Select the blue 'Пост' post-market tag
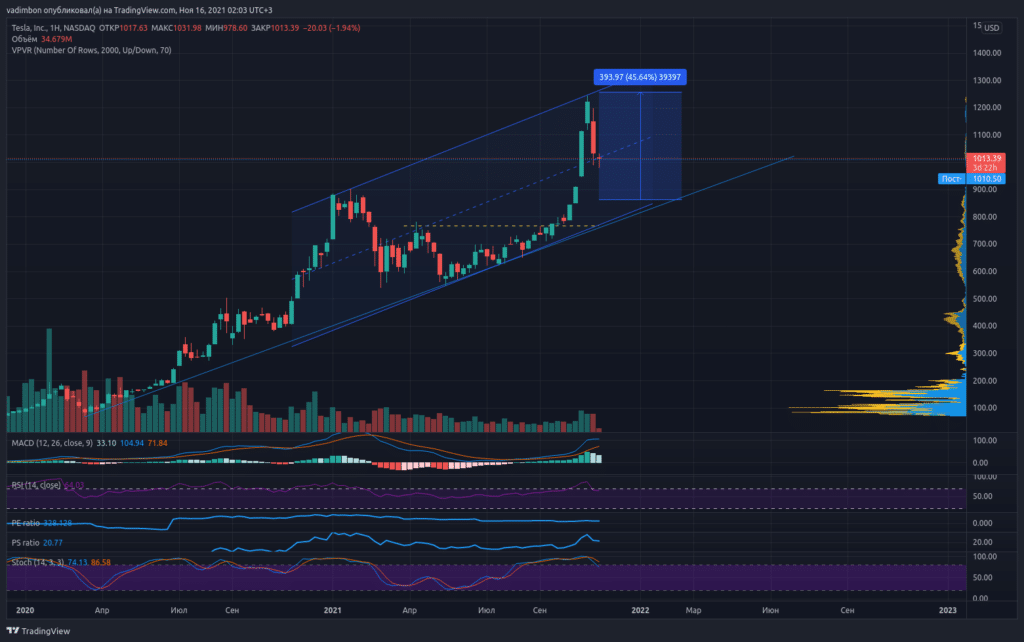 click(950, 179)
